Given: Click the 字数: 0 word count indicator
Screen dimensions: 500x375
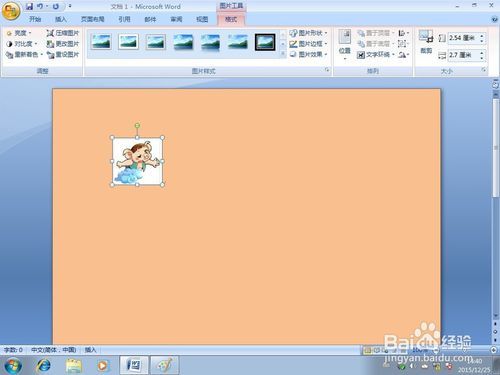Looking at the screenshot, I should [x=13, y=350].
